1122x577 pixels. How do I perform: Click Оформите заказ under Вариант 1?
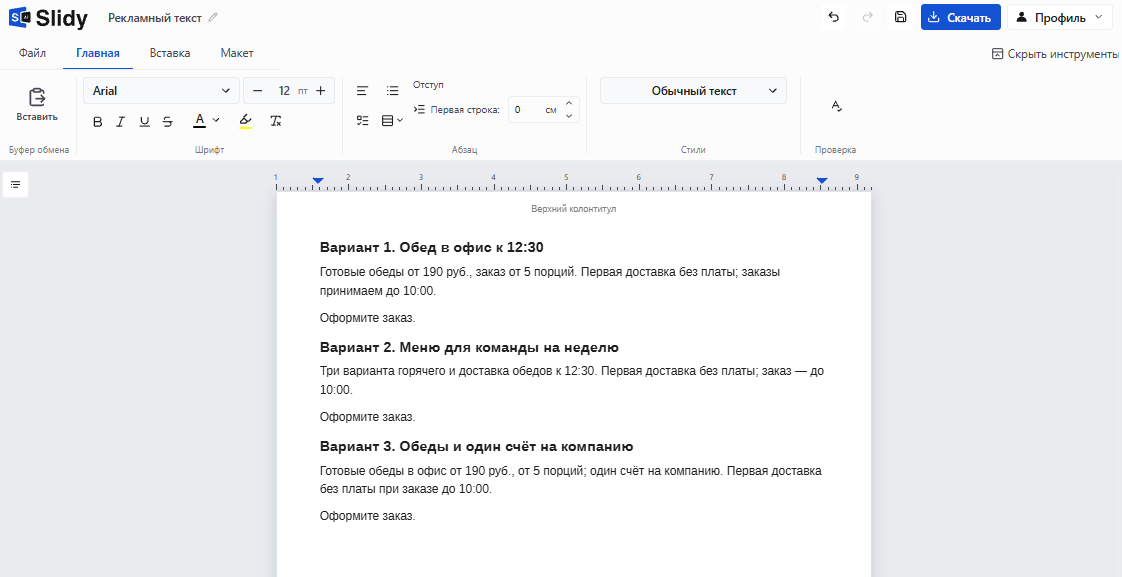click(x=367, y=317)
